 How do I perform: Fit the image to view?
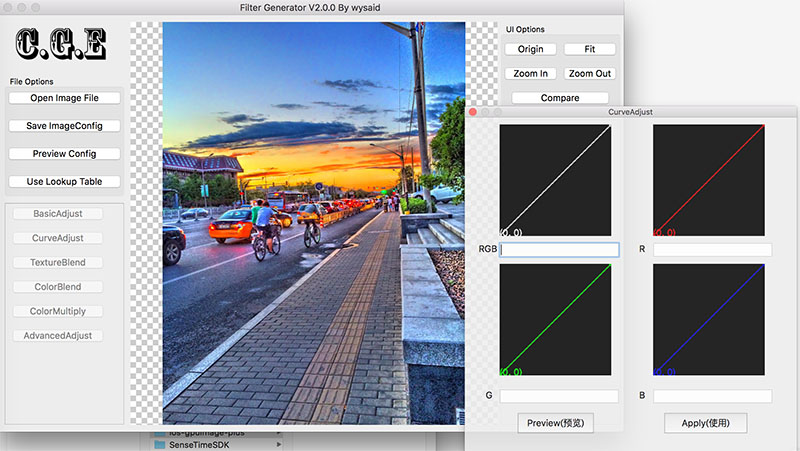(x=590, y=49)
